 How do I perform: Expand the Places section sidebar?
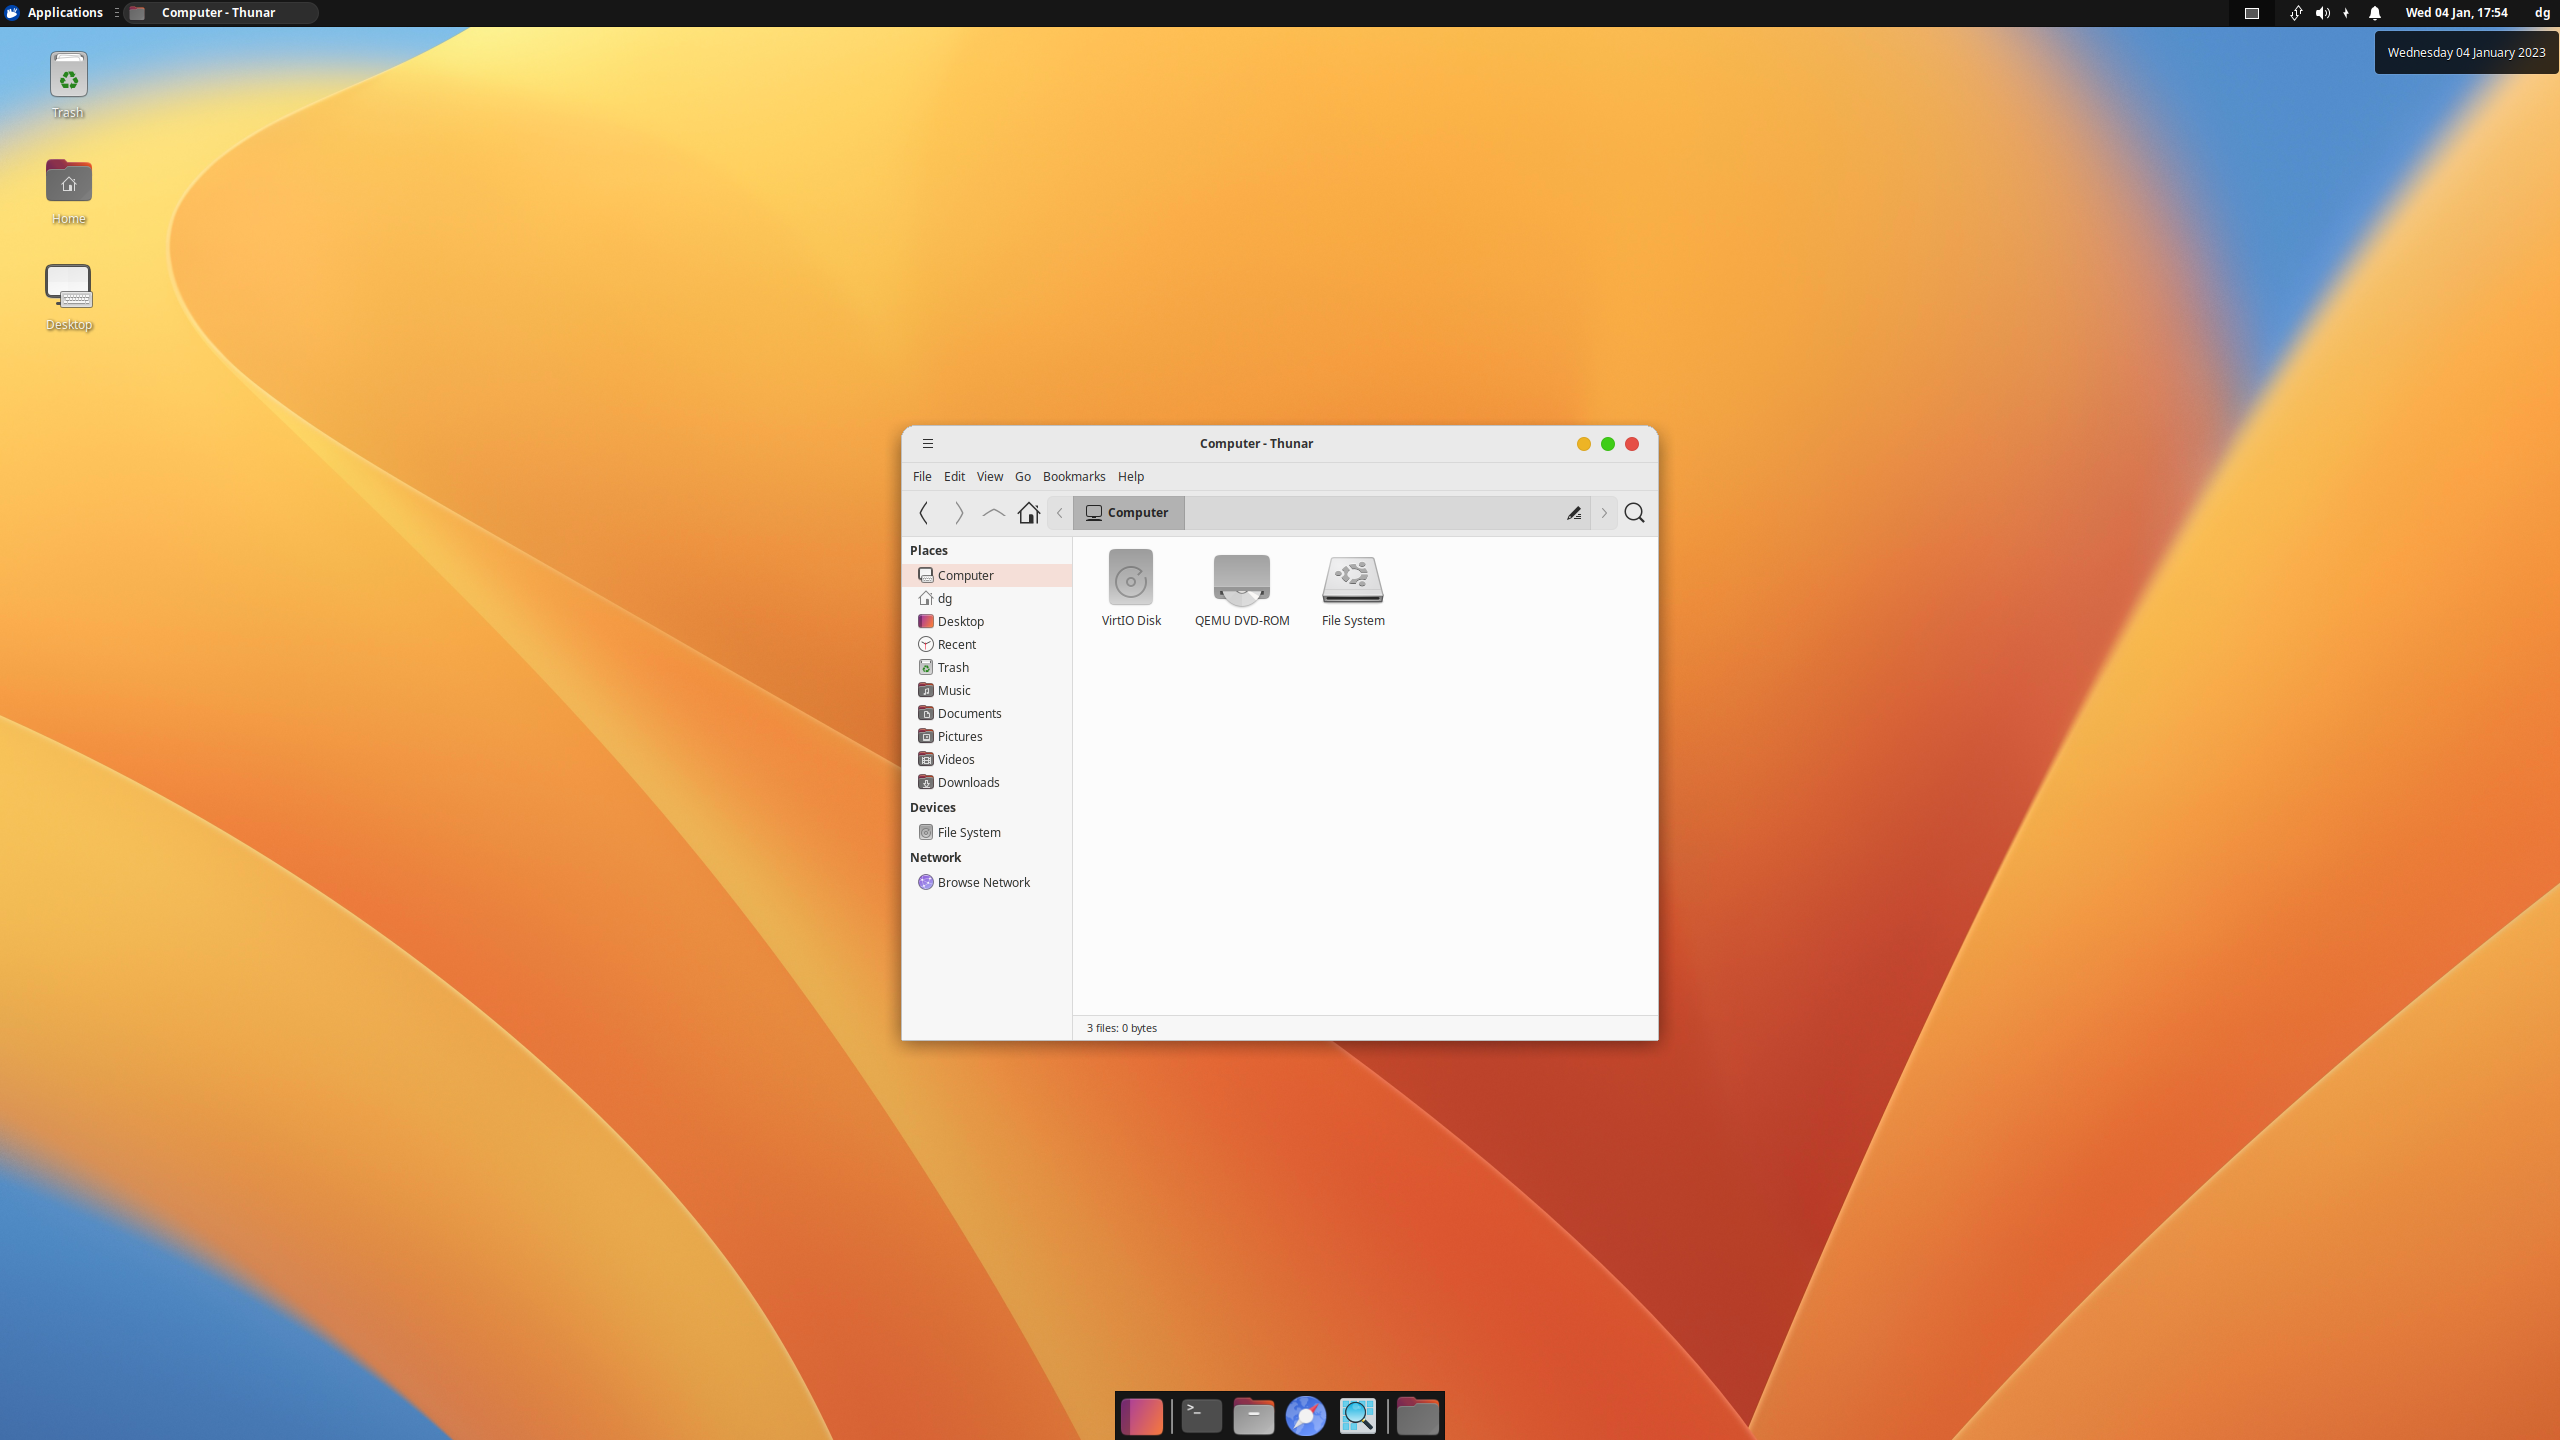tap(928, 549)
